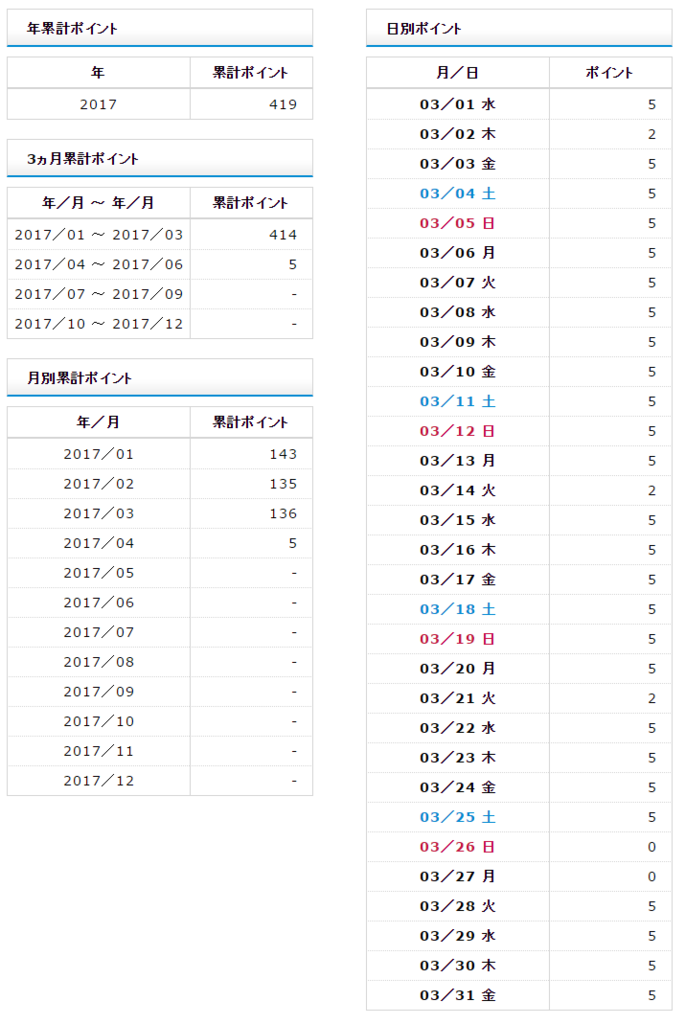This screenshot has width=685, height=1024.
Task: Click the 2017/10 ～ 2017/12 row
Action: pos(160,324)
